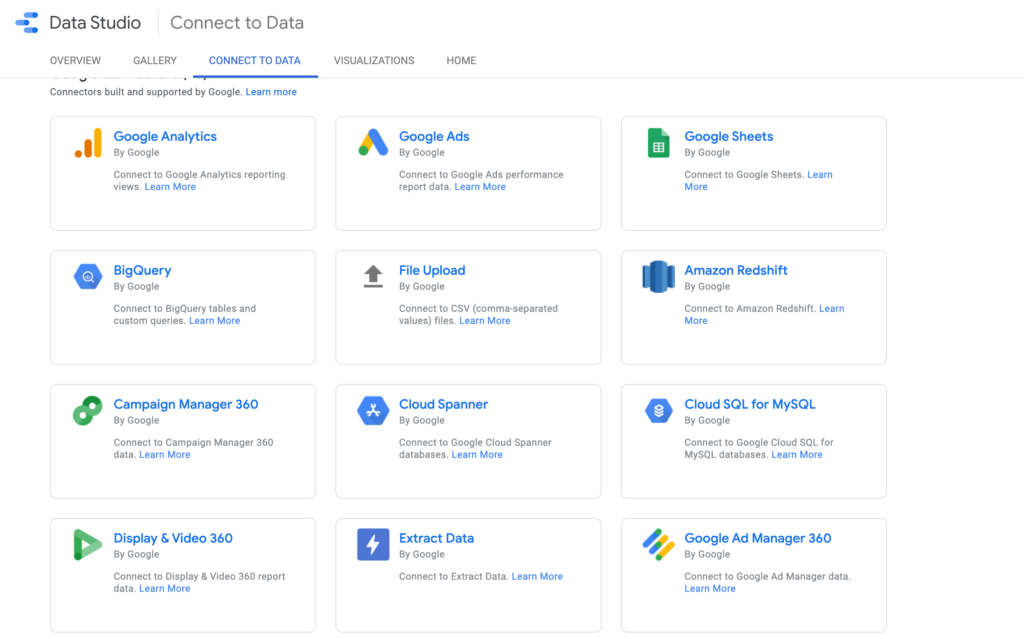The width and height of the screenshot is (1024, 639).
Task: Click the 'Connect to Data' page heading
Action: tap(237, 23)
